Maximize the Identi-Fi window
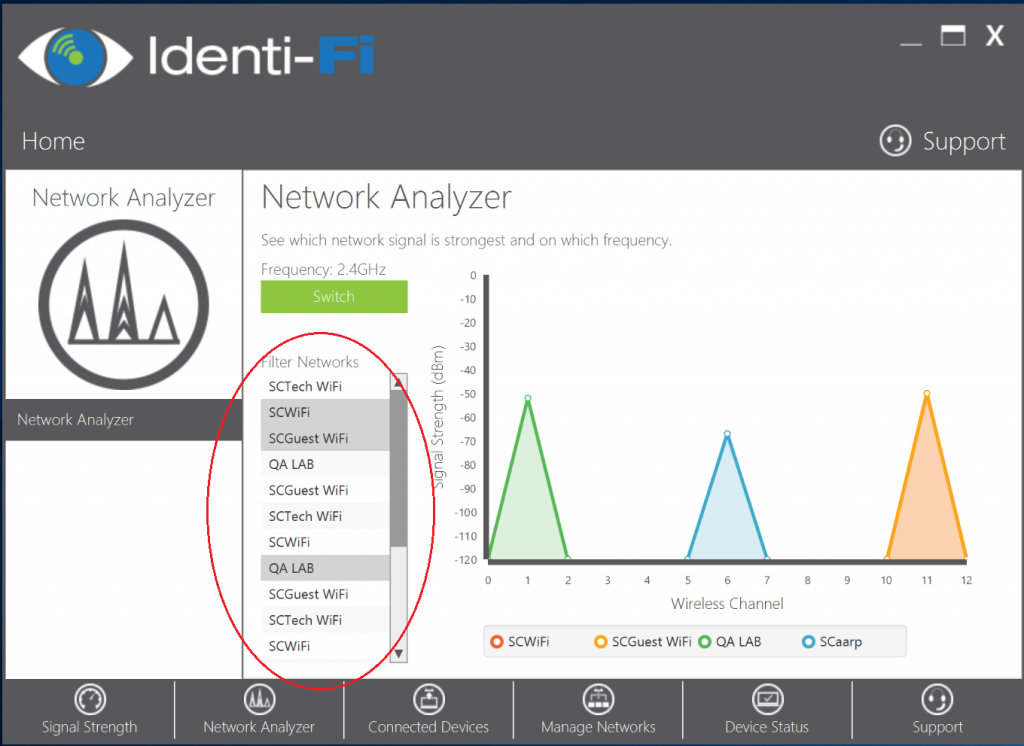This screenshot has width=1024, height=746. [953, 35]
